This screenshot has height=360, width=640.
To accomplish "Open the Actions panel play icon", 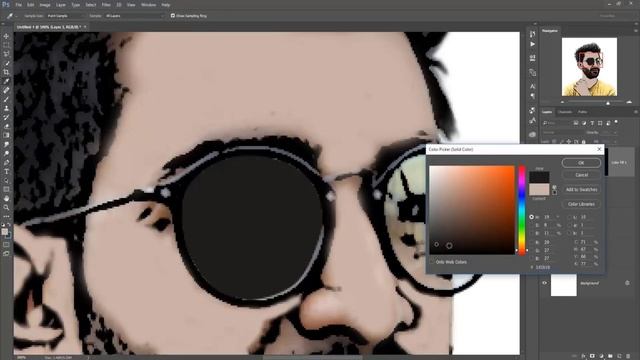I will (532, 44).
